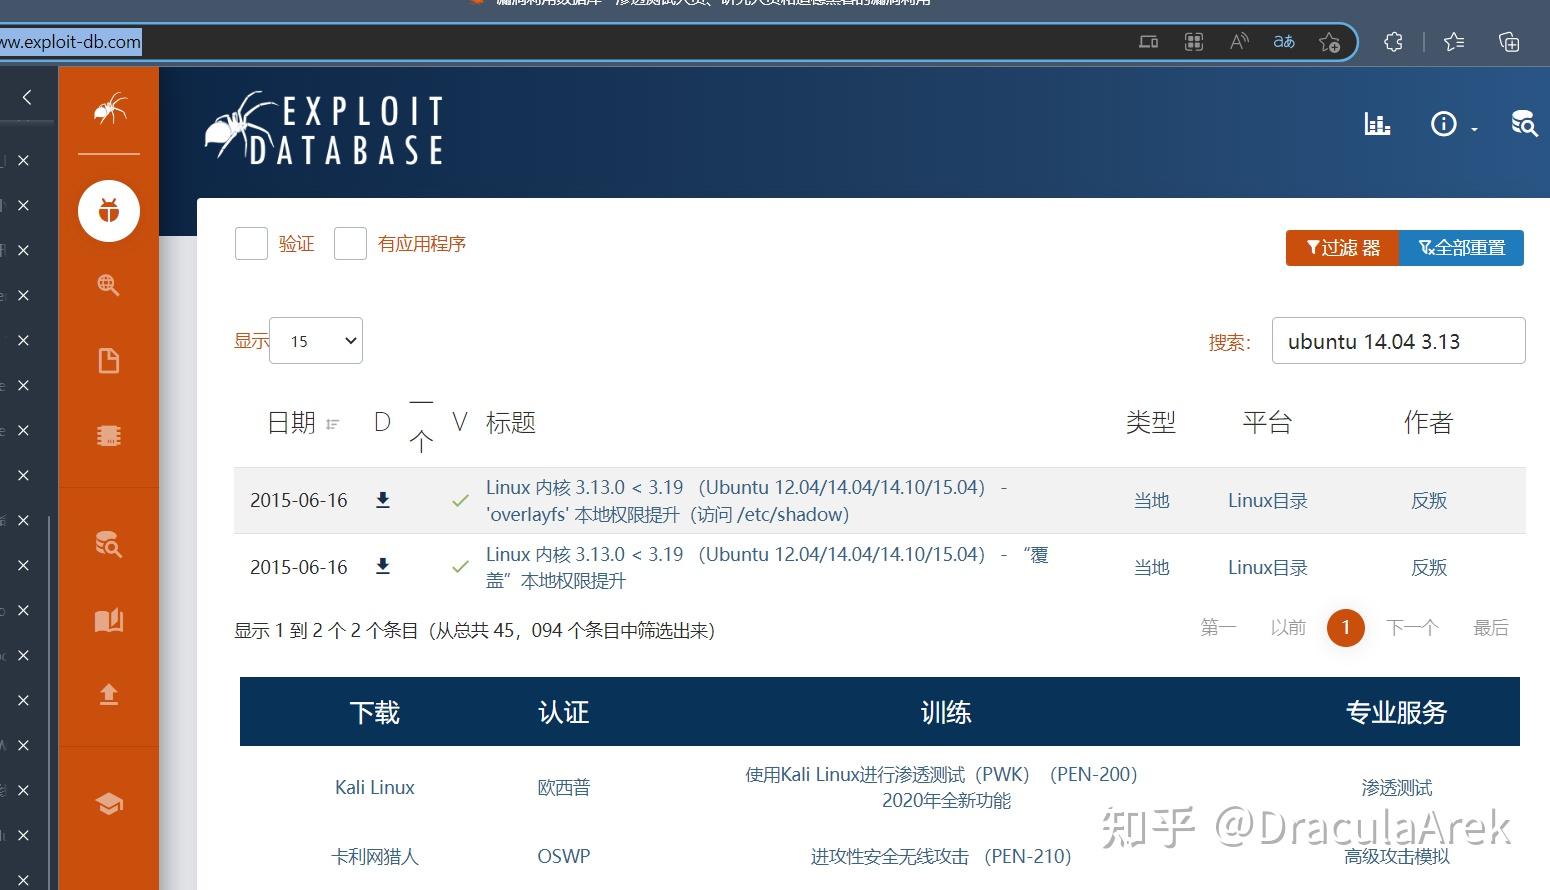Open the 显示 15 entries dropdown
Screen dimensions: 1550x890
[316, 341]
